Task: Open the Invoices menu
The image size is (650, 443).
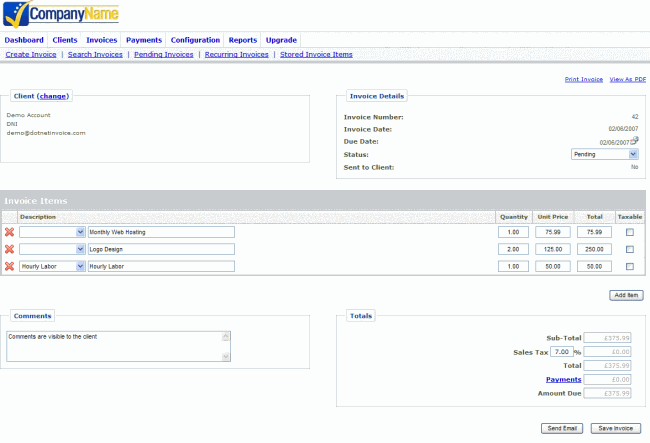Action: pyautogui.click(x=102, y=40)
